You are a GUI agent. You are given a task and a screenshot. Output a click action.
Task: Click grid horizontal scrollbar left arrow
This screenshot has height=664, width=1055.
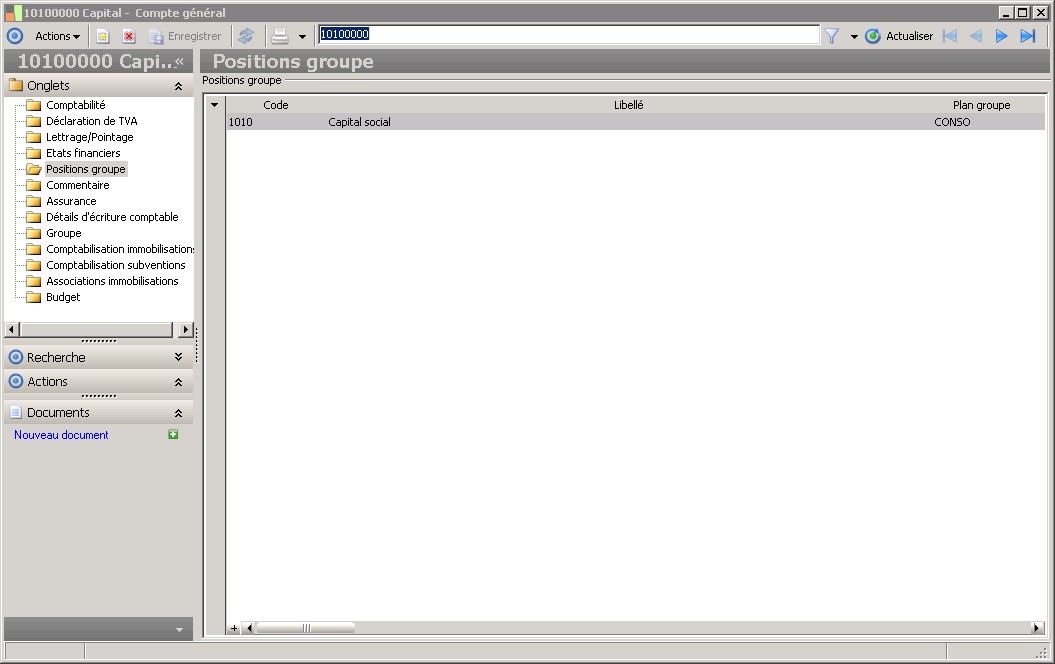coord(249,628)
